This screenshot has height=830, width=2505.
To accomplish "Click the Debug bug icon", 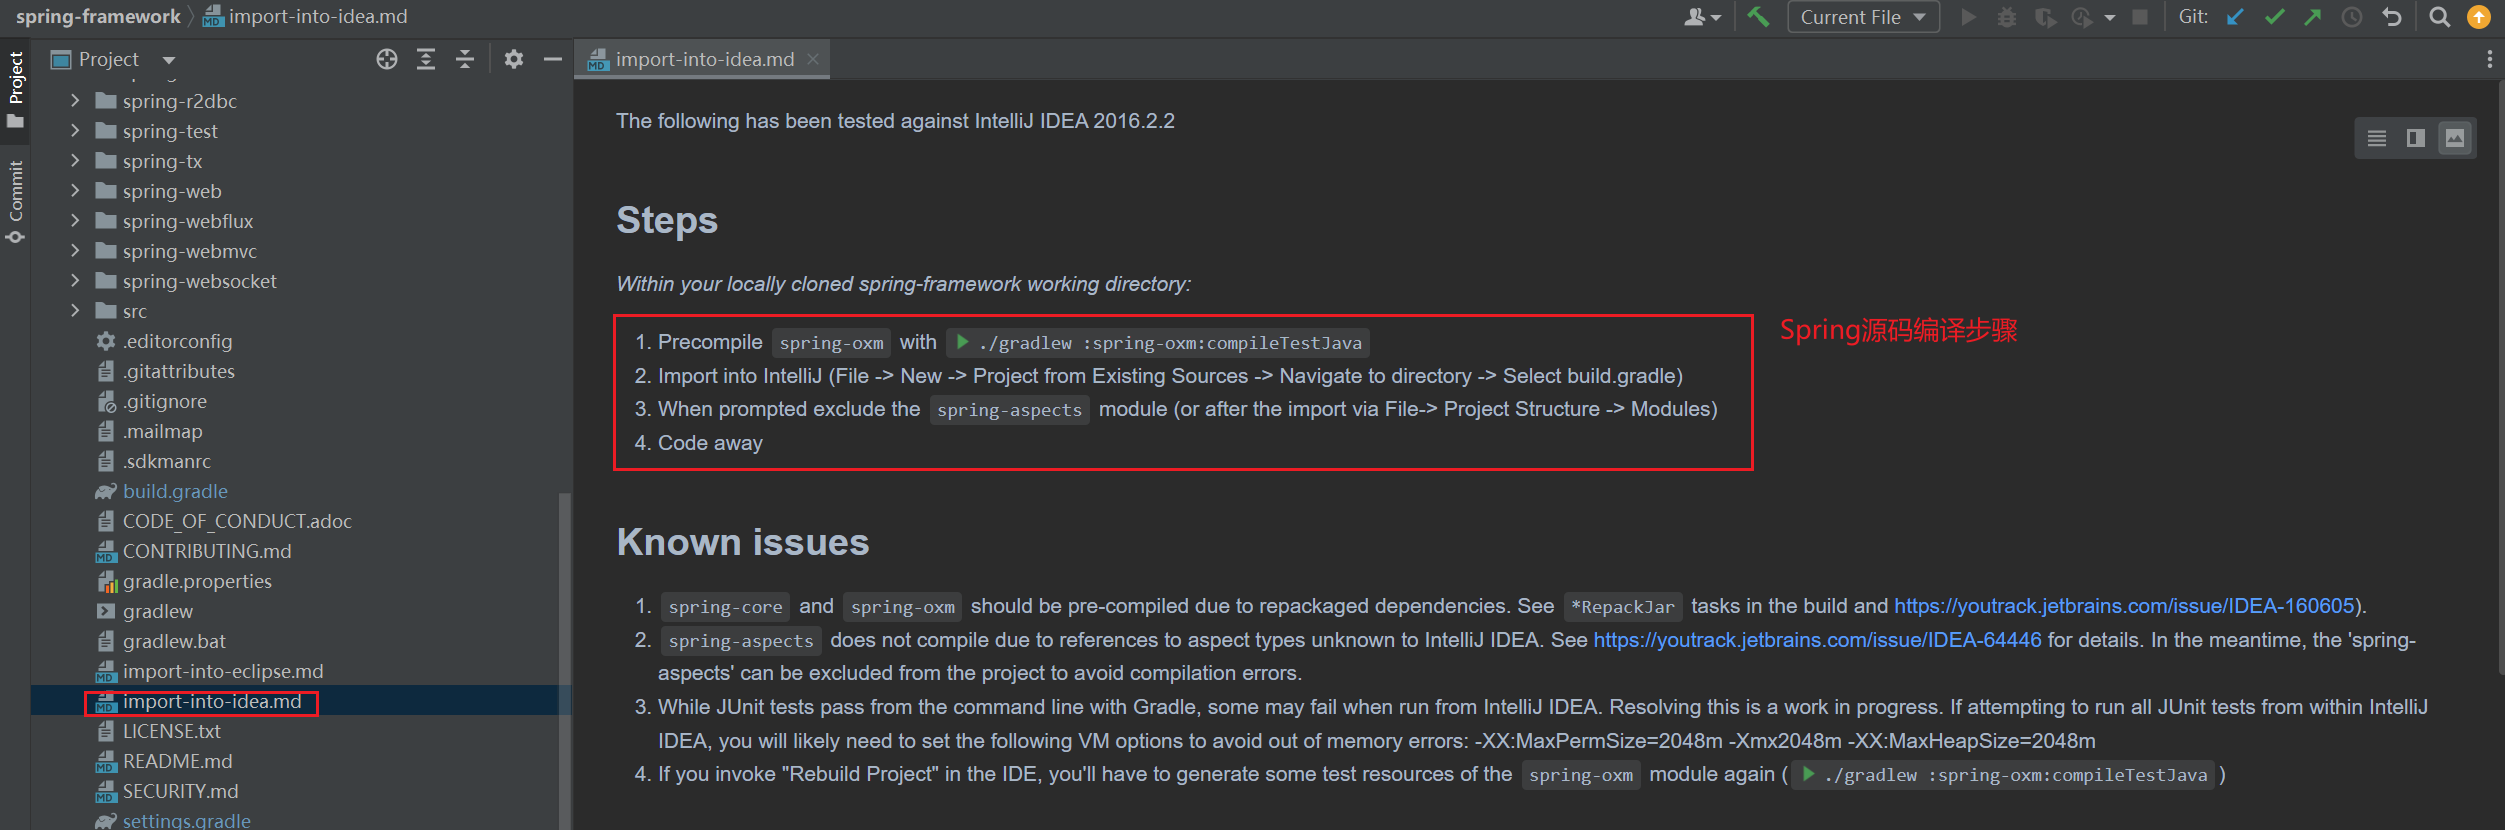I will click(x=2006, y=17).
